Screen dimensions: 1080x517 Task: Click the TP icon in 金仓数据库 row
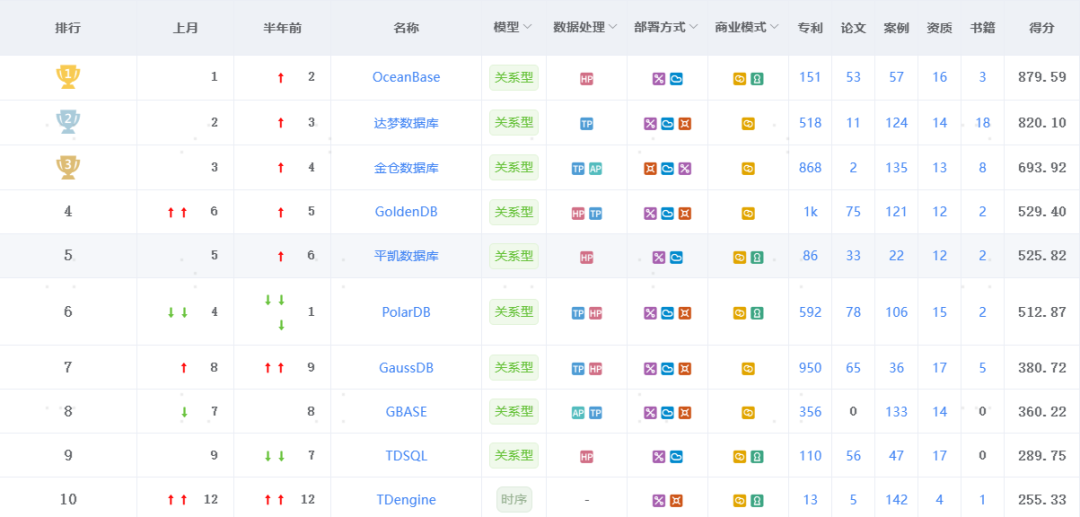click(x=579, y=169)
